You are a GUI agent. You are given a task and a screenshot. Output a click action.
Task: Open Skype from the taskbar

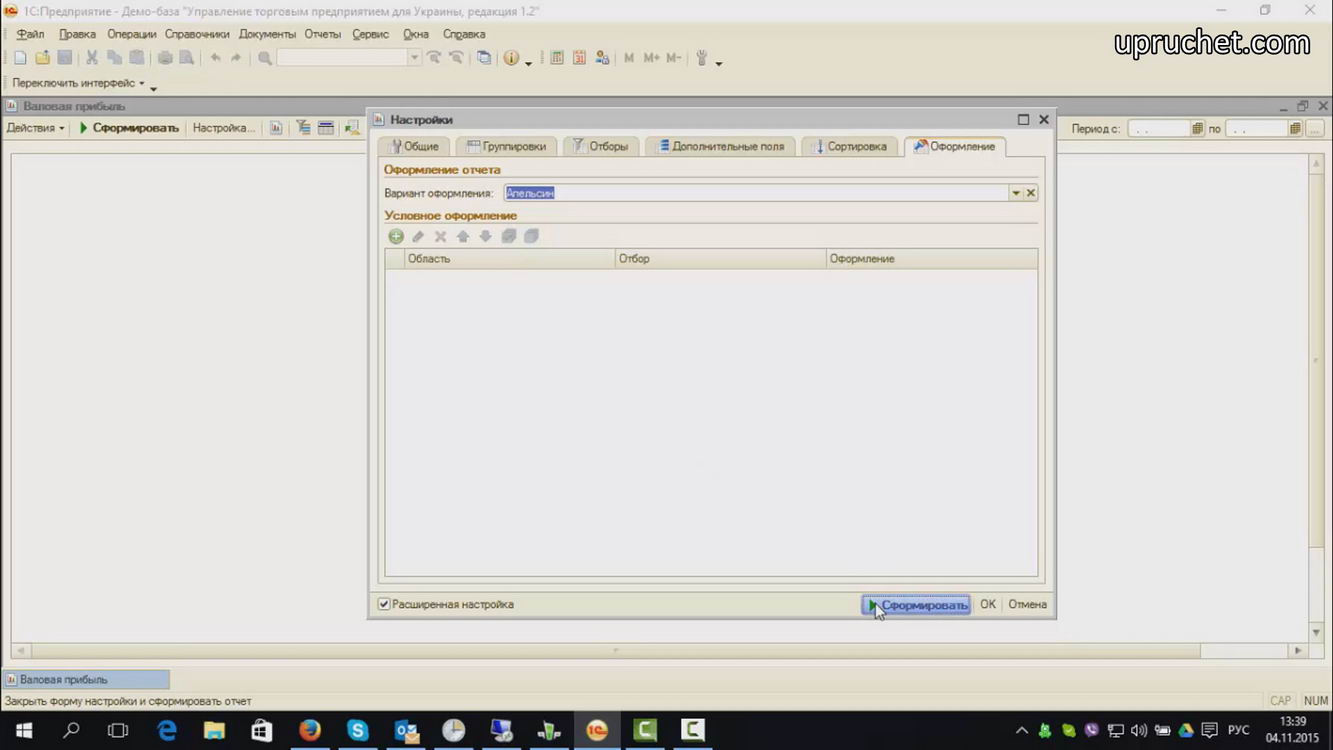[x=358, y=731]
